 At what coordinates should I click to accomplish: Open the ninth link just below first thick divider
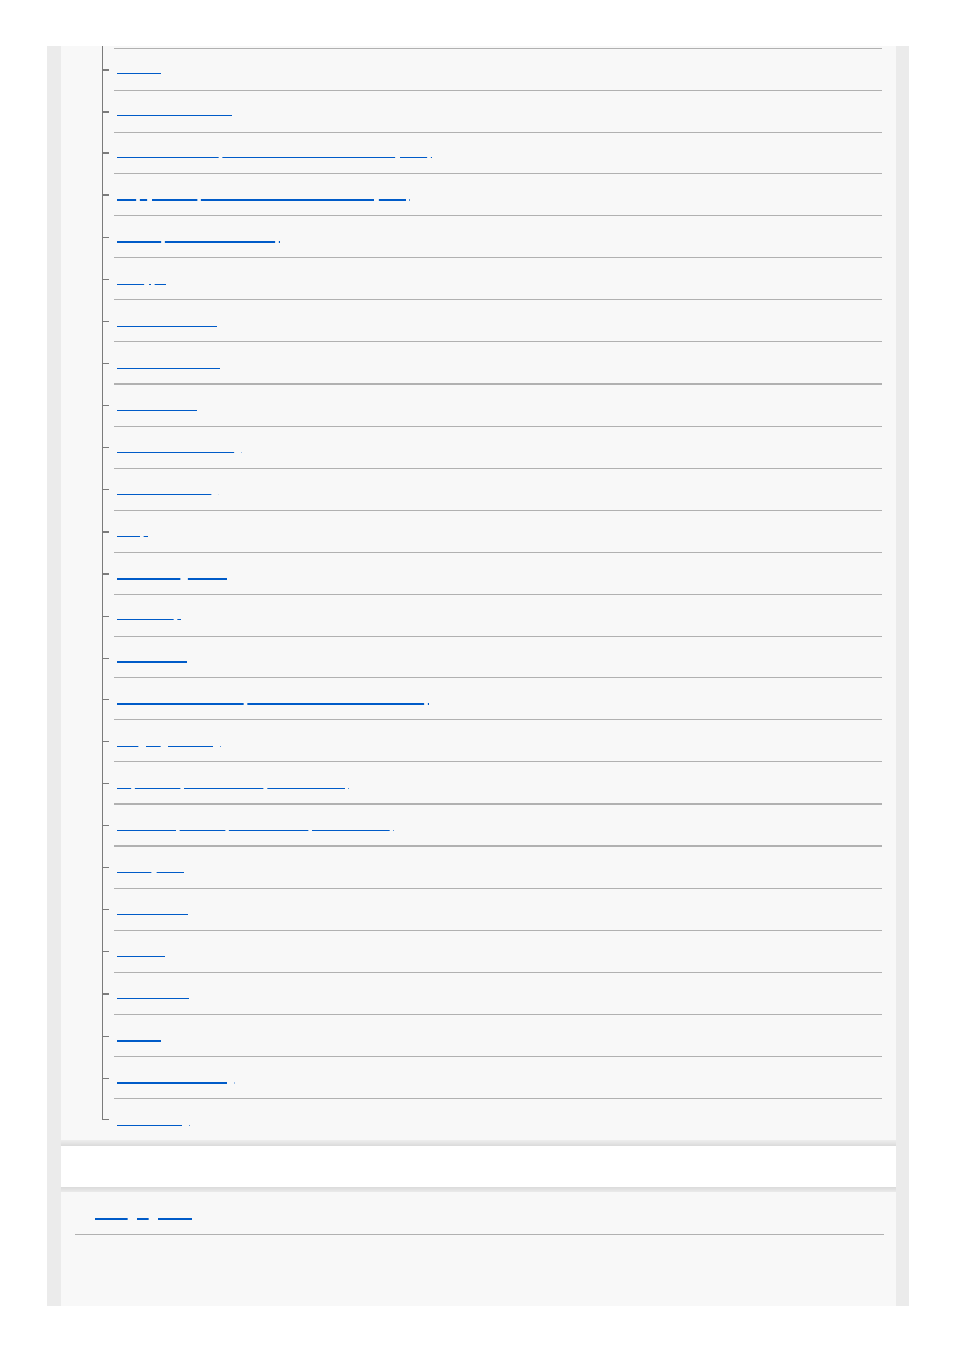157,408
